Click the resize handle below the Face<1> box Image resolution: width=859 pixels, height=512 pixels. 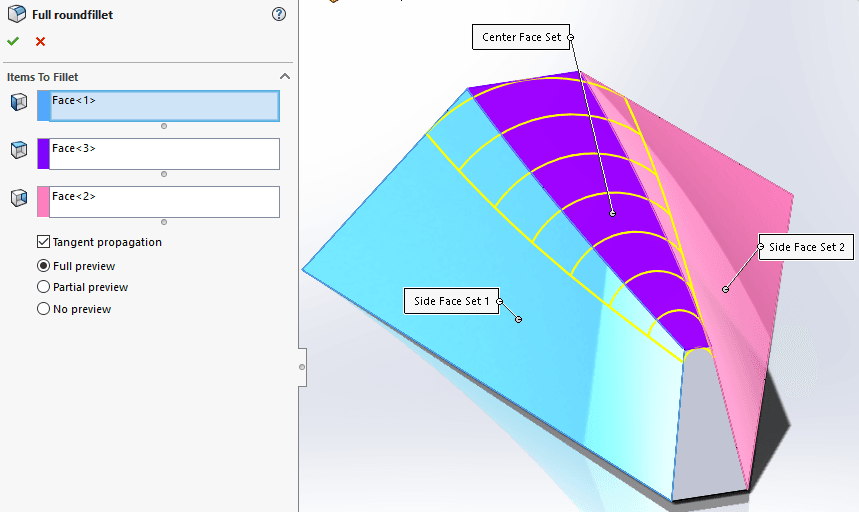pos(164,126)
